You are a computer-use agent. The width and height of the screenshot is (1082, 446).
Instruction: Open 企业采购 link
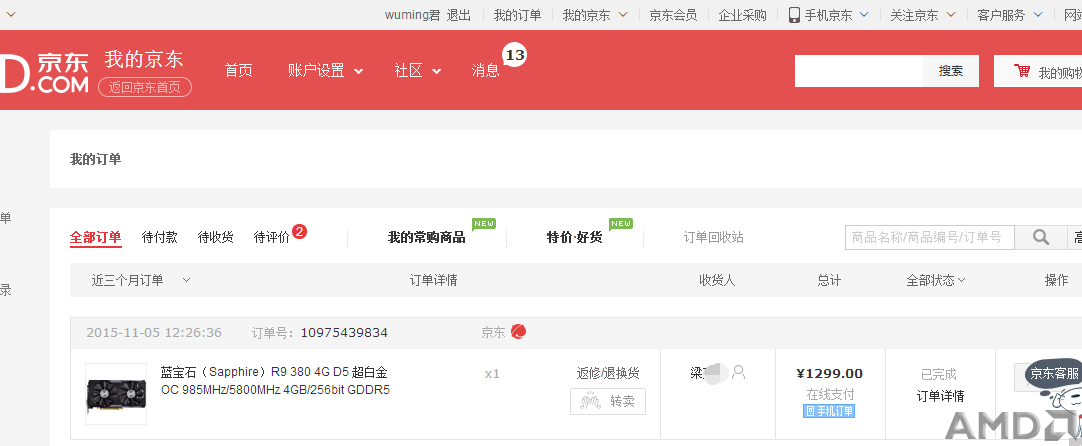[742, 15]
